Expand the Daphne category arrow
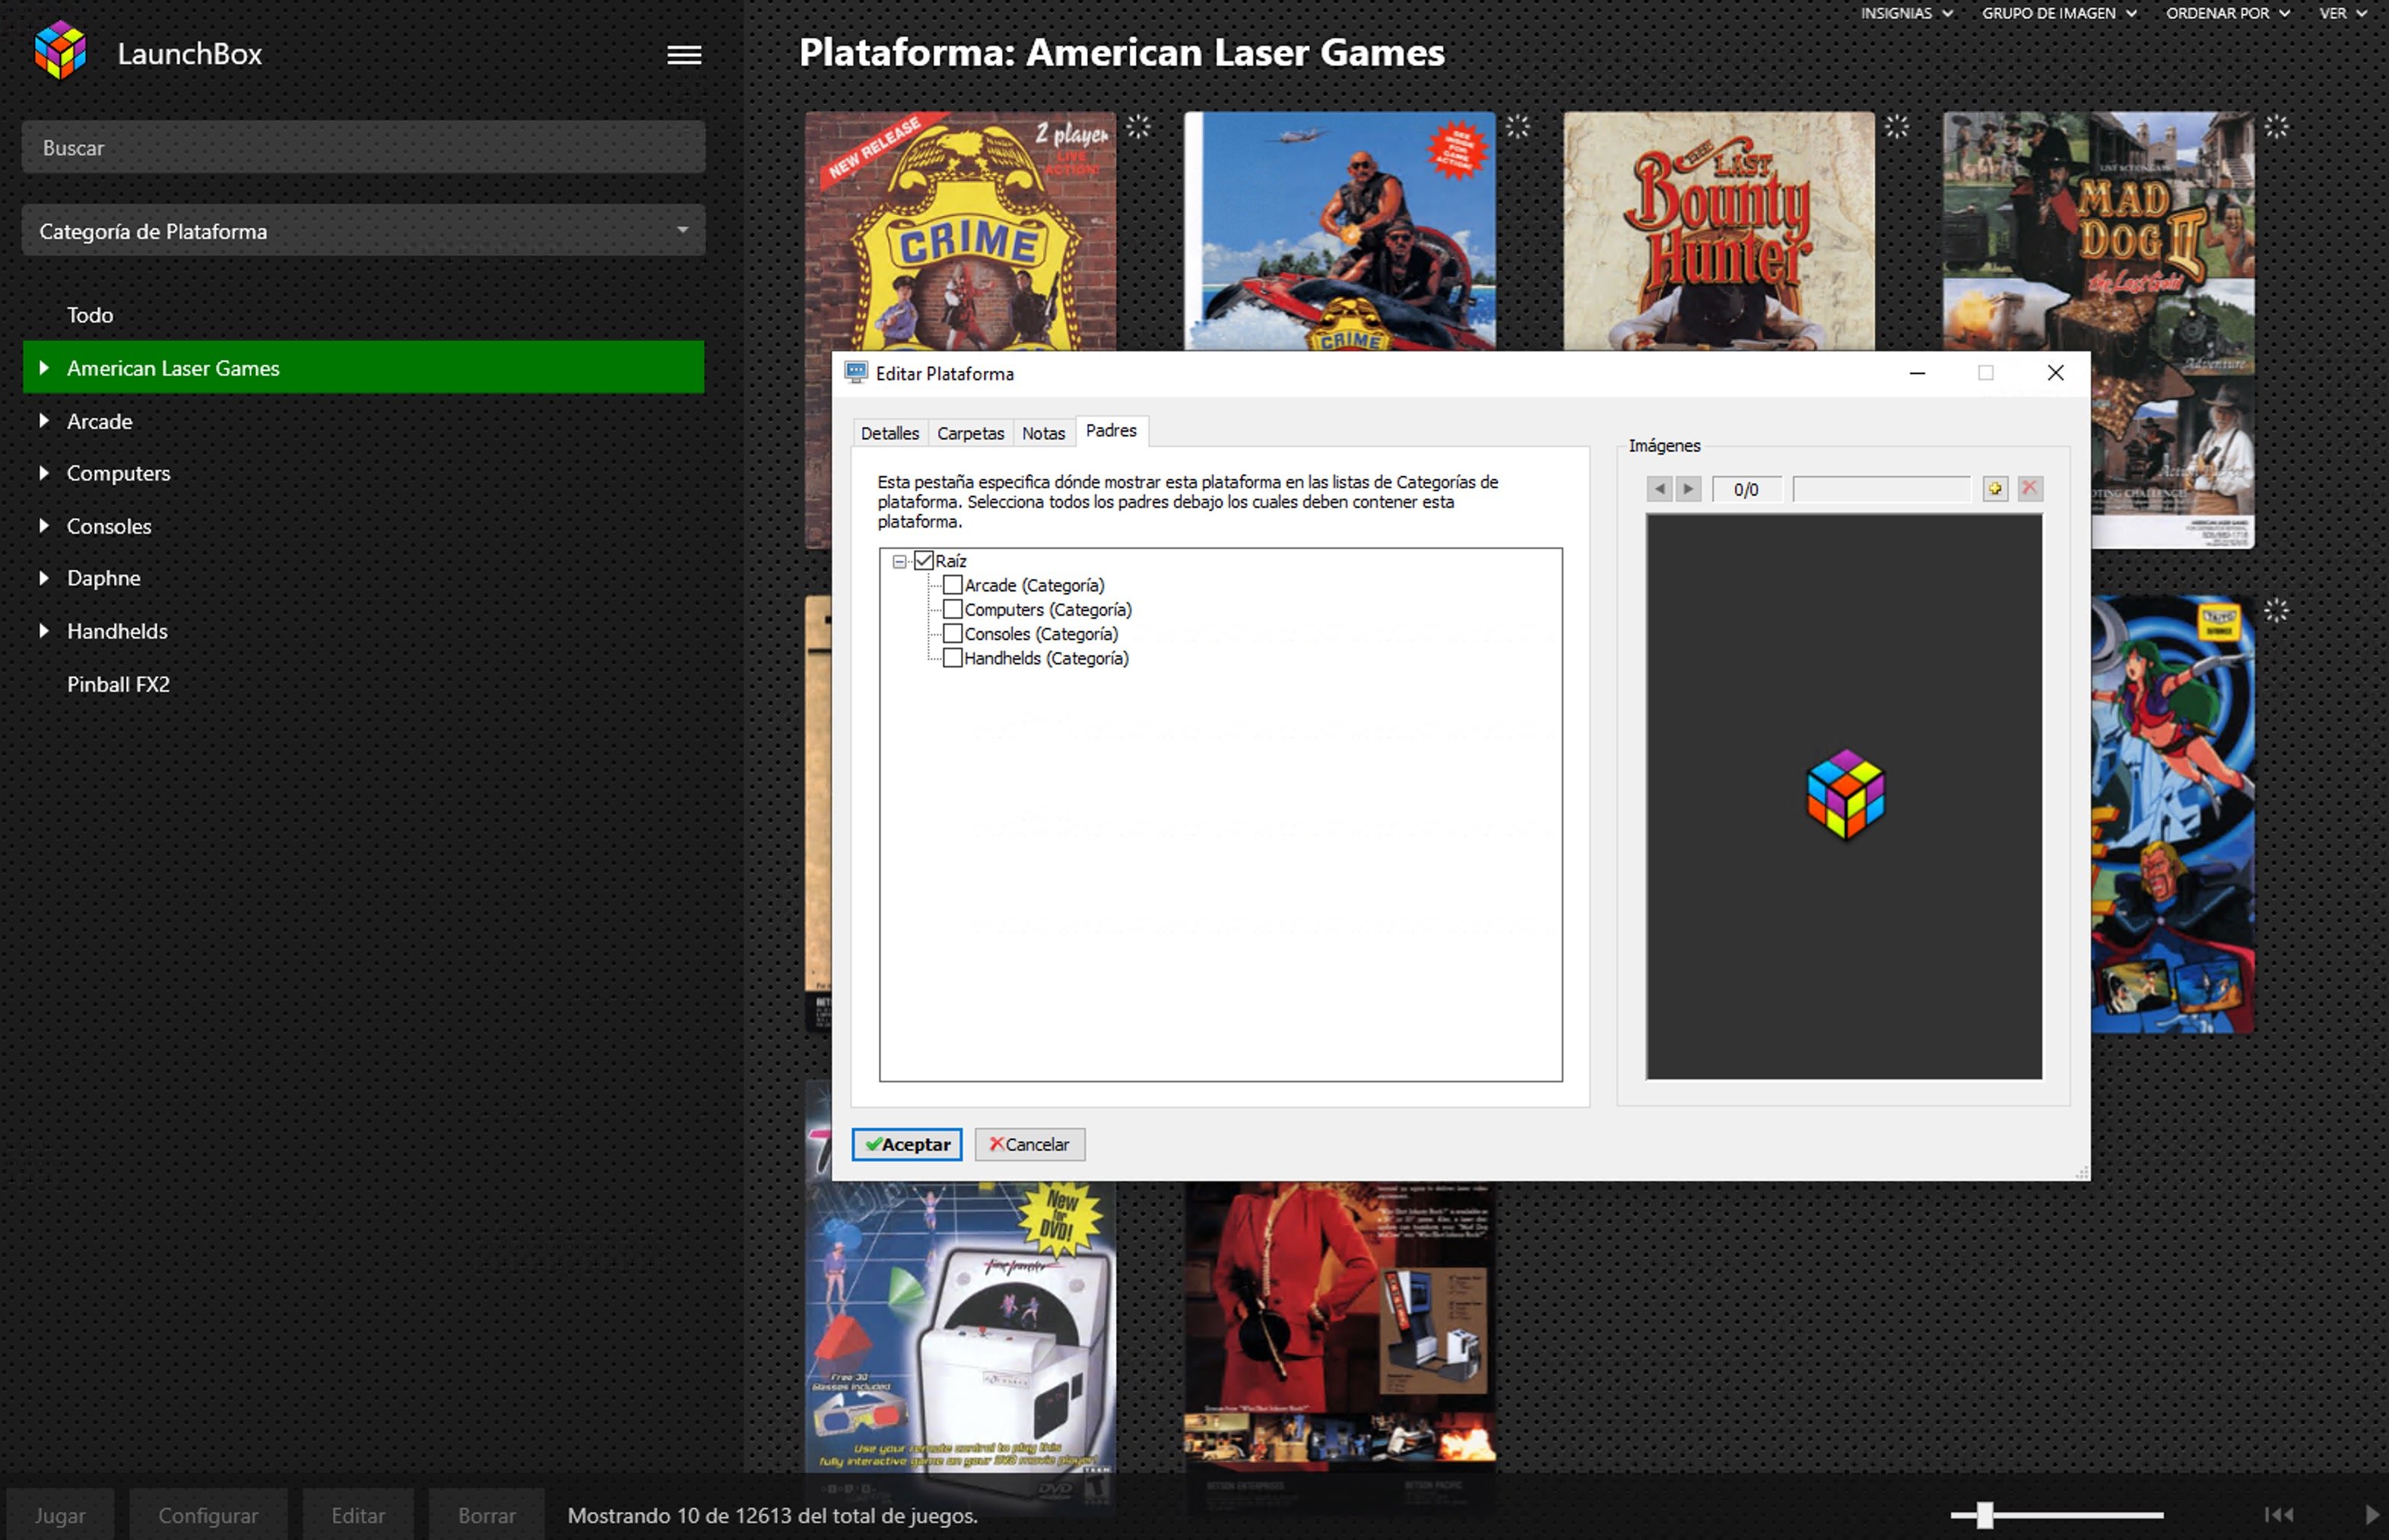 [44, 578]
